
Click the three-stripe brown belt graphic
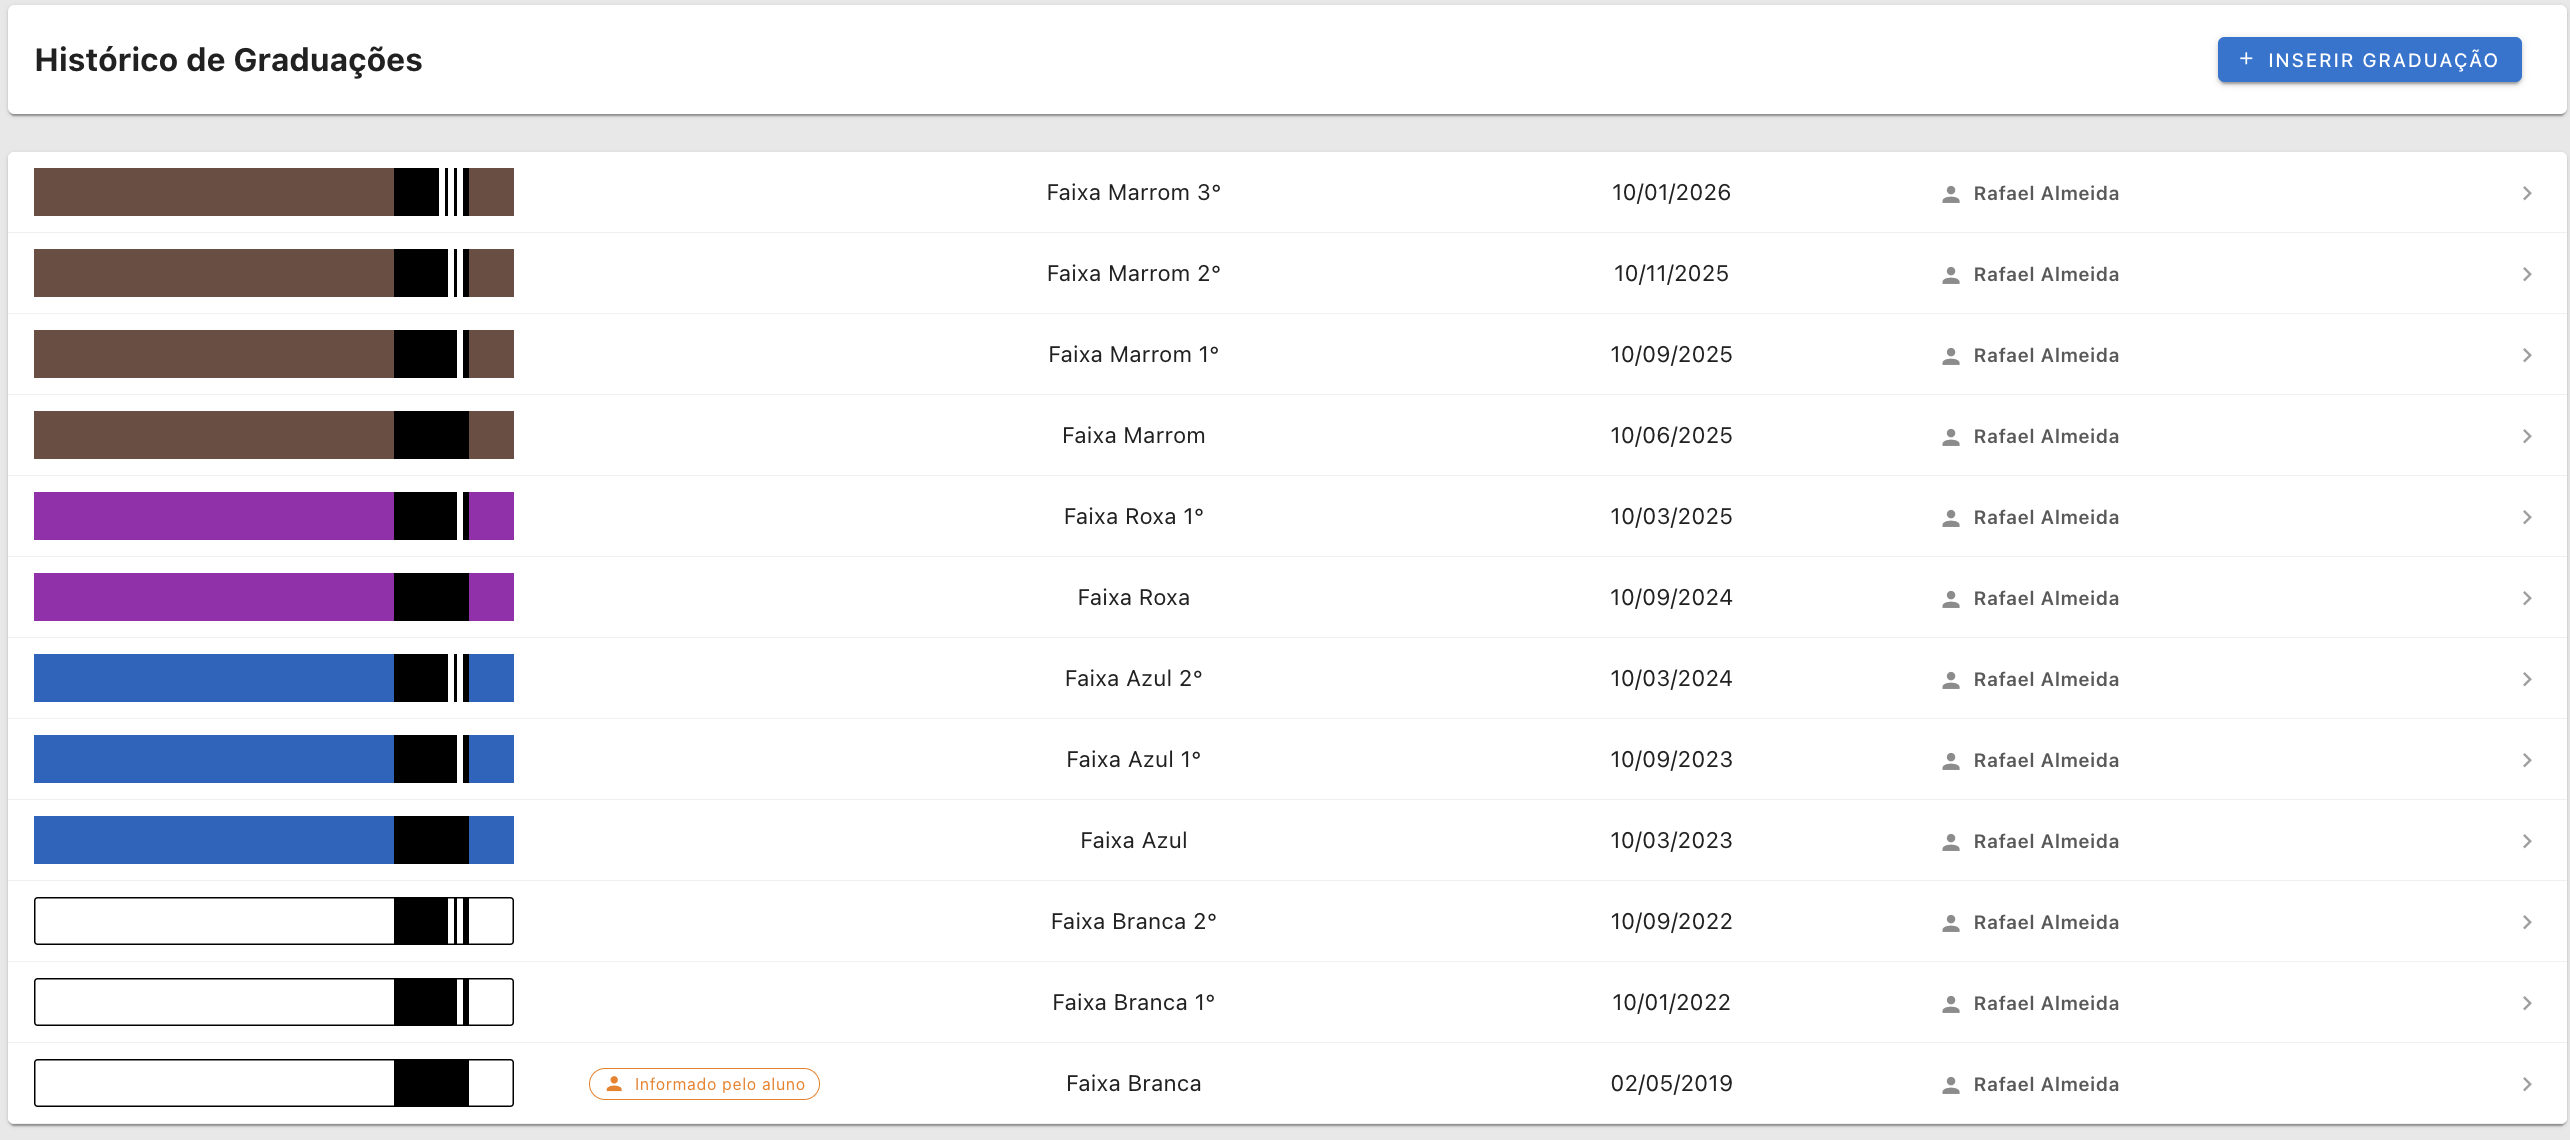273,192
